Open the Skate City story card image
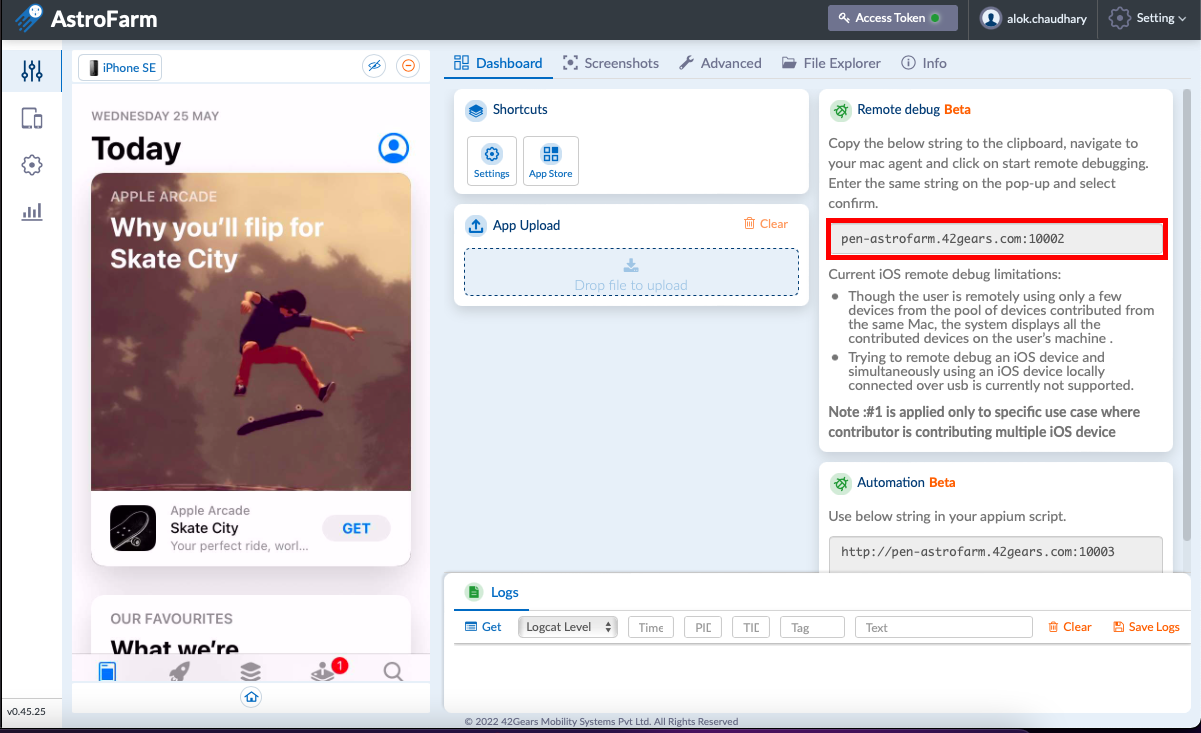The height and width of the screenshot is (733, 1201). 251,332
